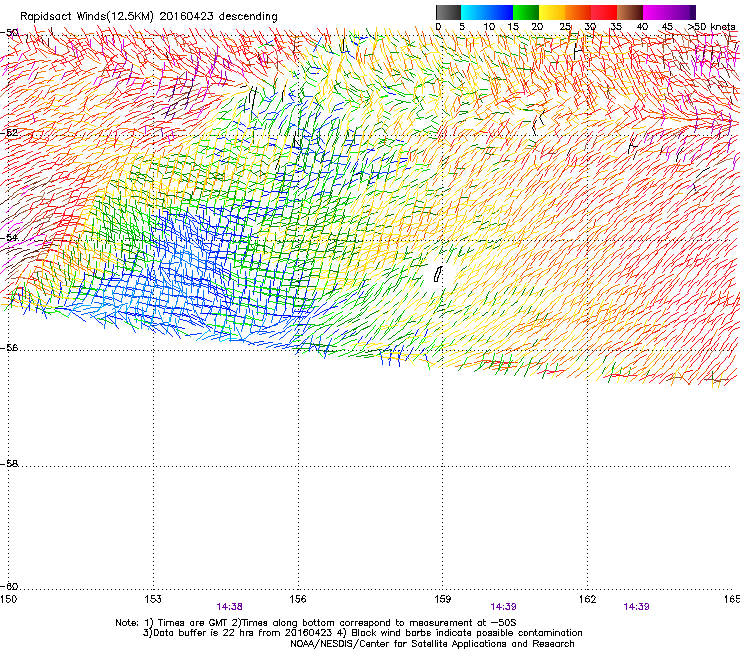Pick the orange 25-30 knots legend swatch
This screenshot has width=740, height=650.
(x=578, y=12)
